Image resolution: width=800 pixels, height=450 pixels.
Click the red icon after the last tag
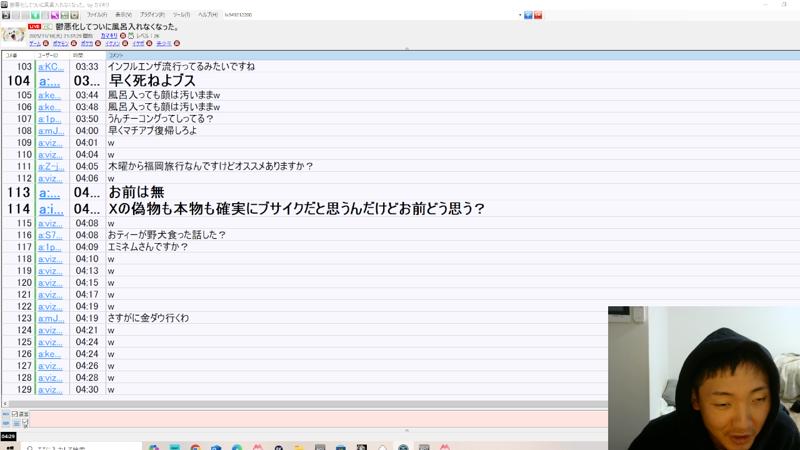177,43
